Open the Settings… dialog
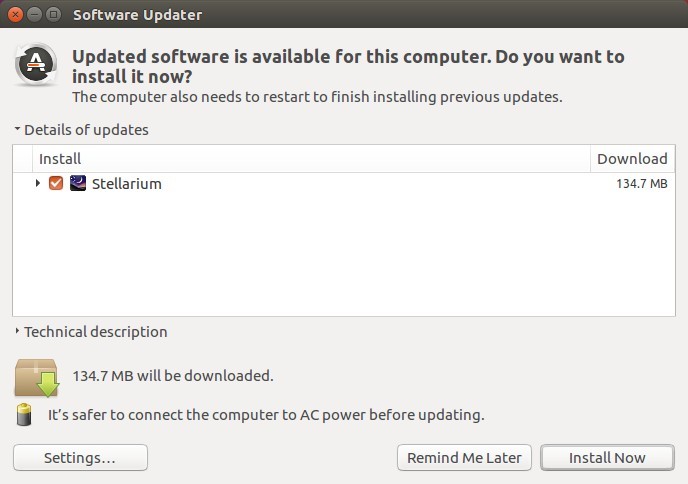The height and width of the screenshot is (484, 688). point(80,458)
